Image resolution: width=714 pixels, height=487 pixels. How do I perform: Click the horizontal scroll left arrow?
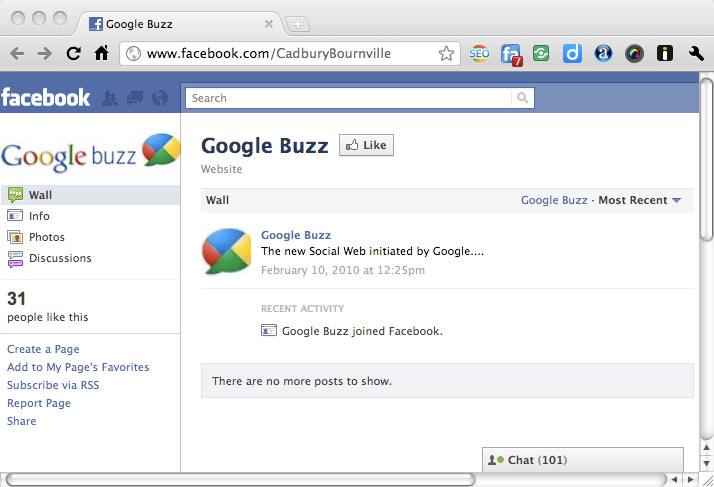675,479
